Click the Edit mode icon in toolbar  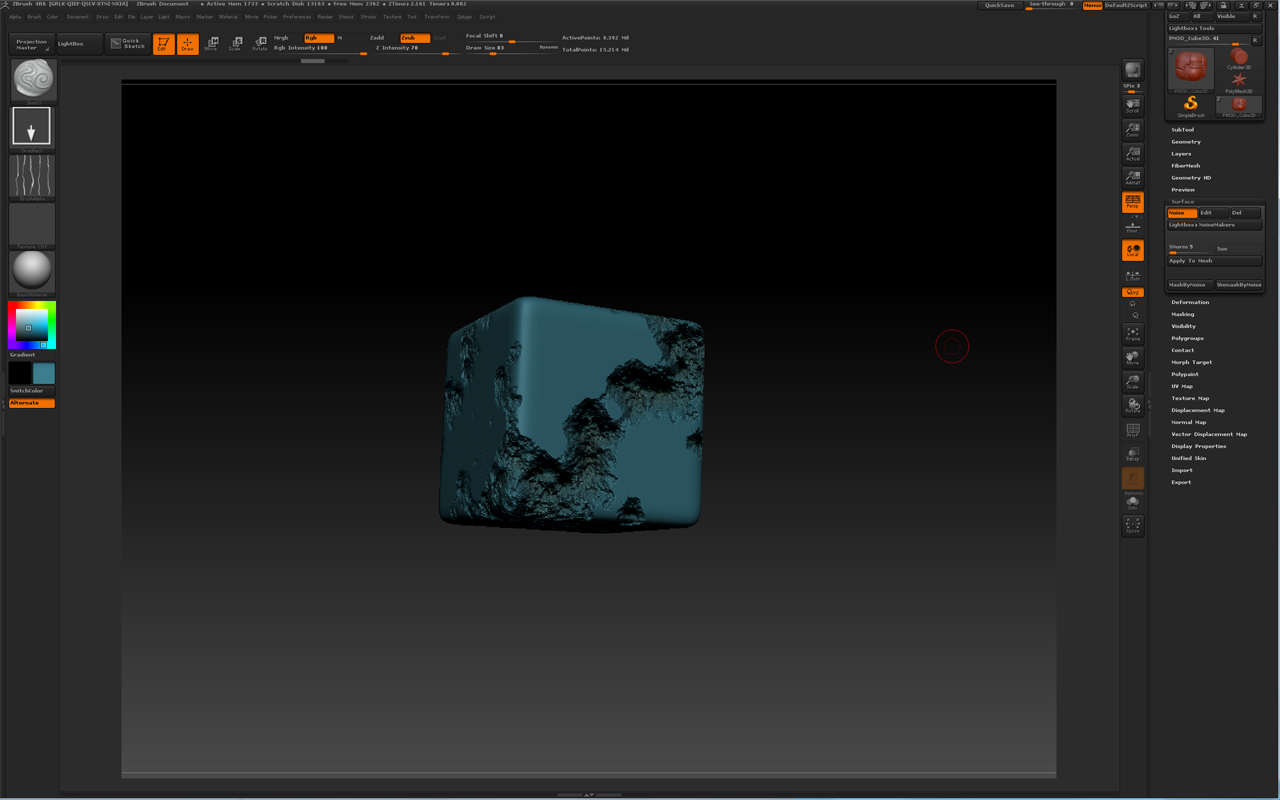tap(163, 44)
